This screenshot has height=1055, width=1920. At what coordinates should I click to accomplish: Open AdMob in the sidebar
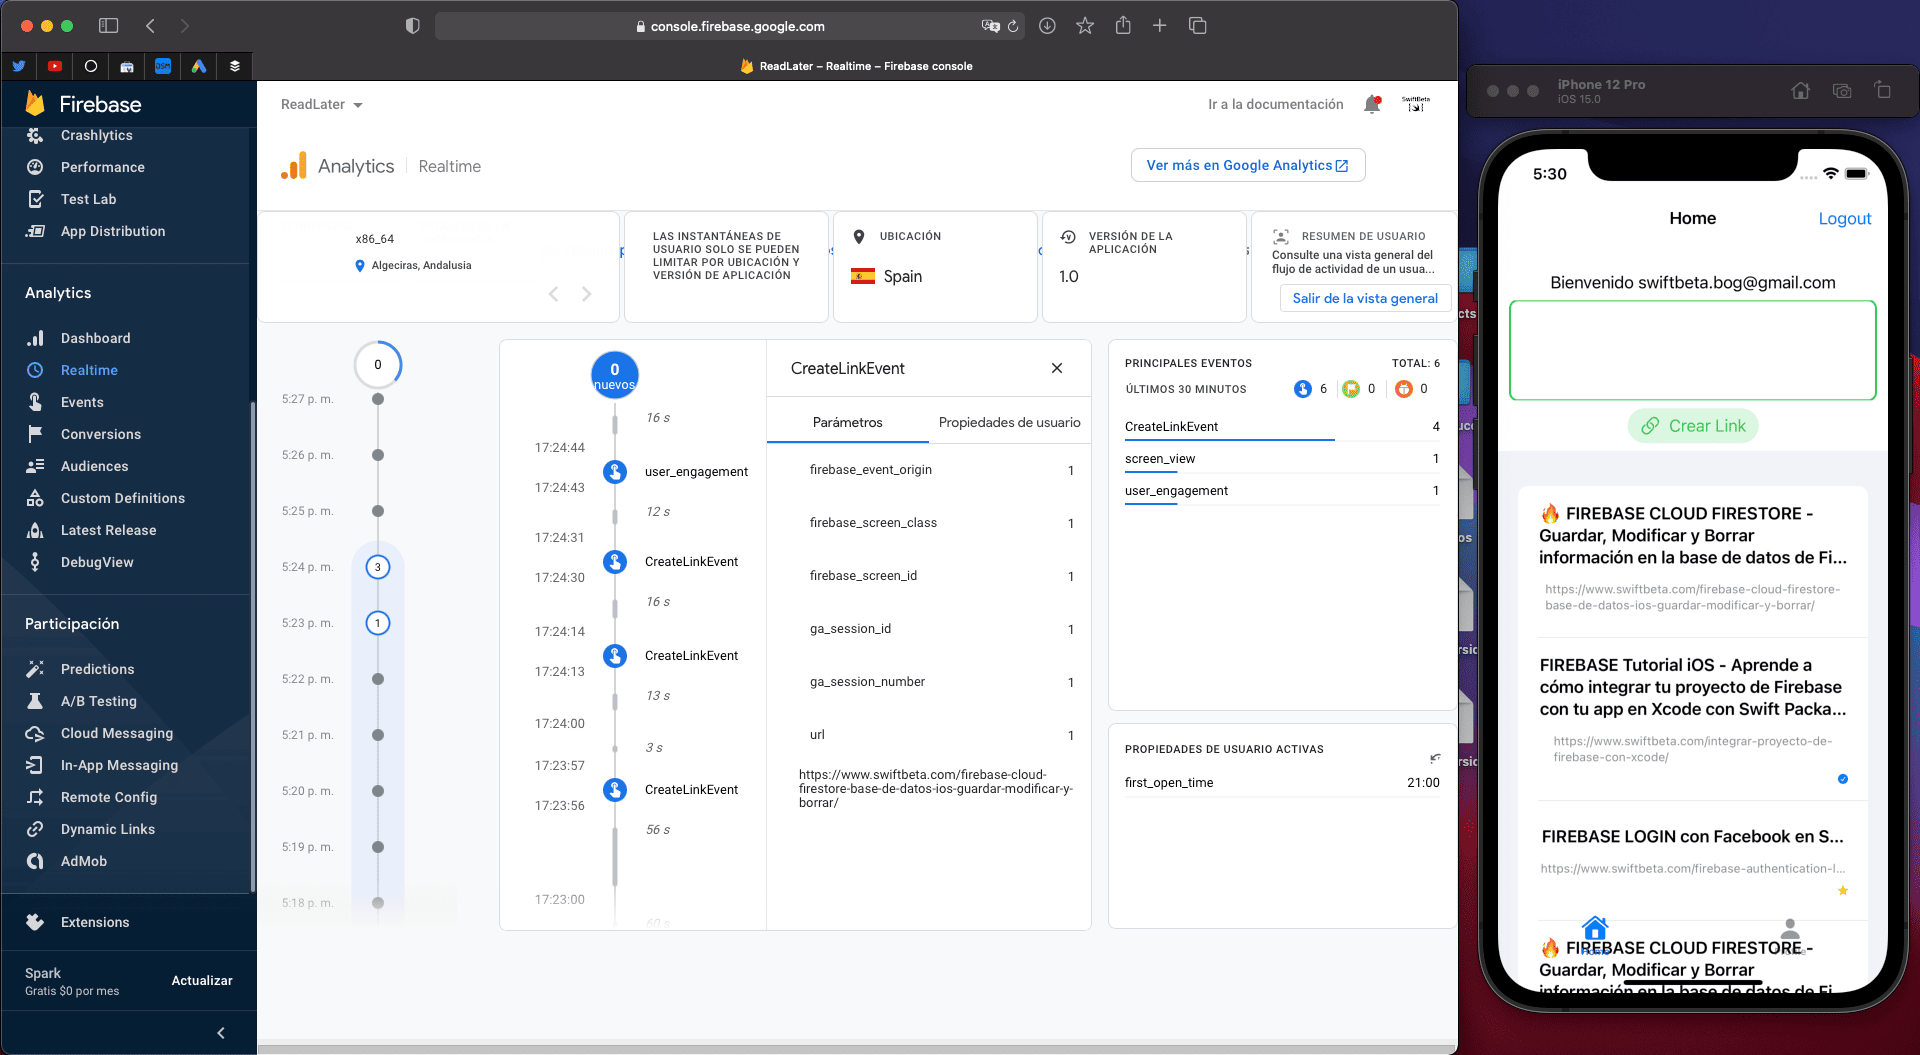coord(84,861)
